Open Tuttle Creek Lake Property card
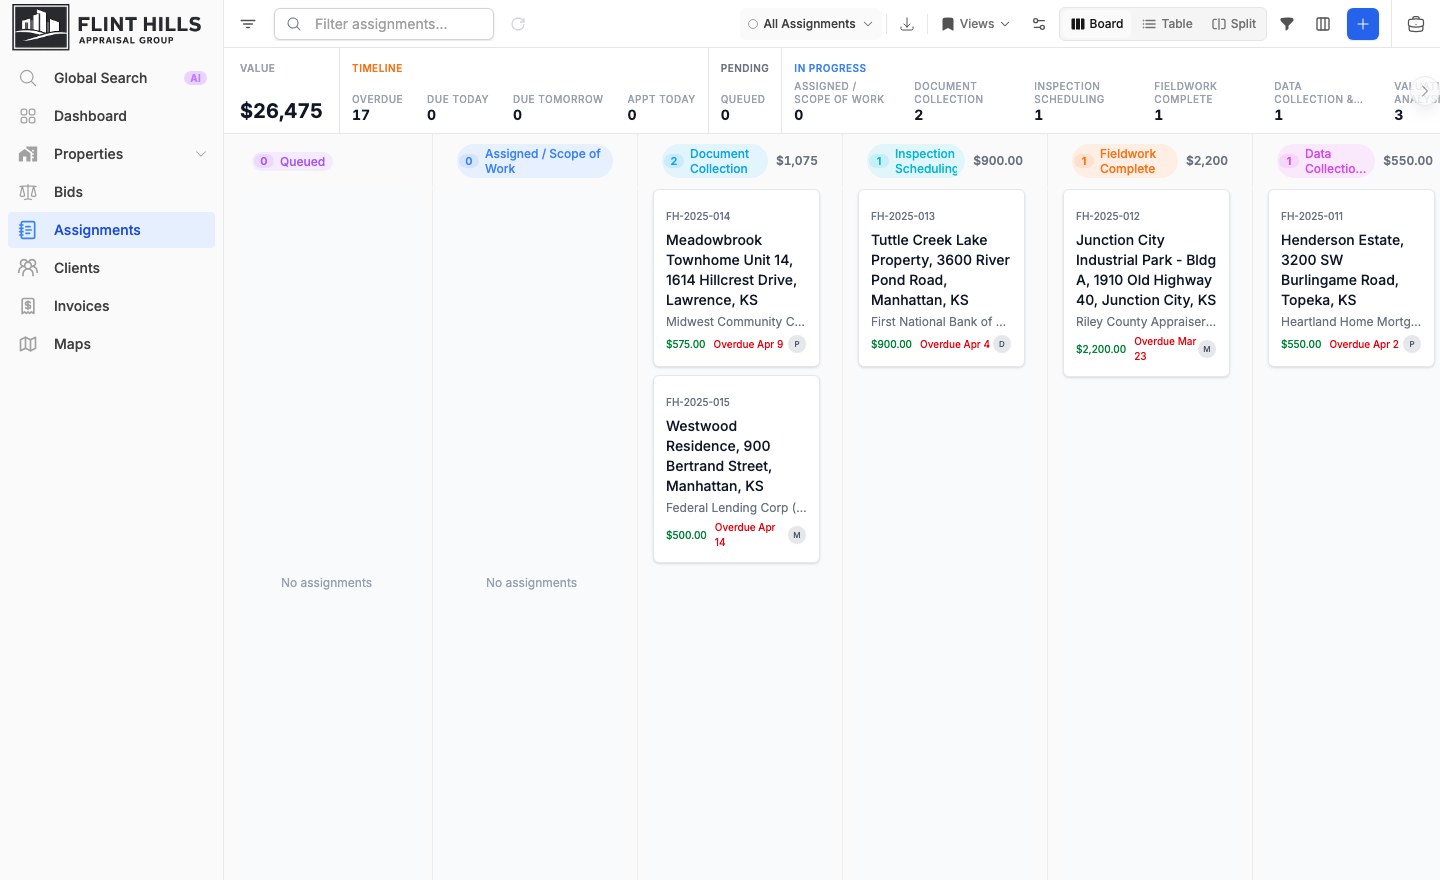Screen dimensions: 1440x880 point(941,279)
